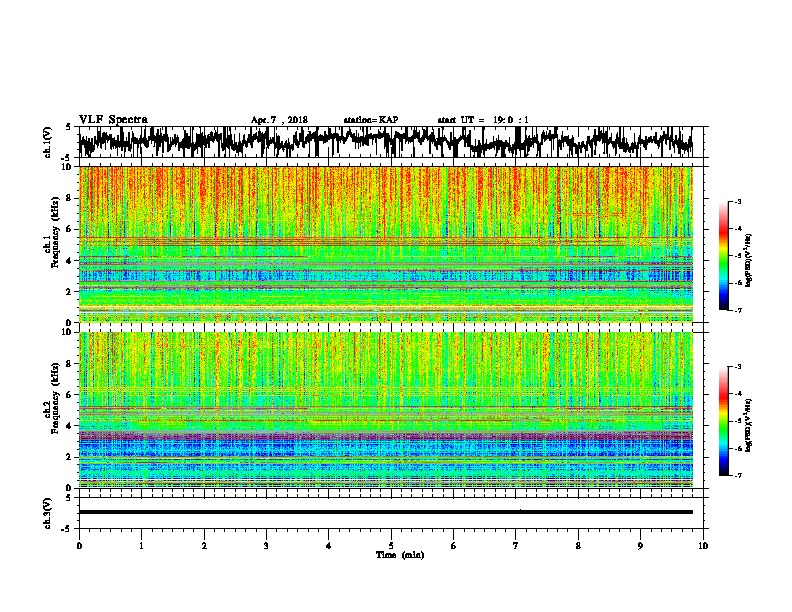Click the ch.3(V) axis label
The width and height of the screenshot is (792, 612).
[x=48, y=513]
